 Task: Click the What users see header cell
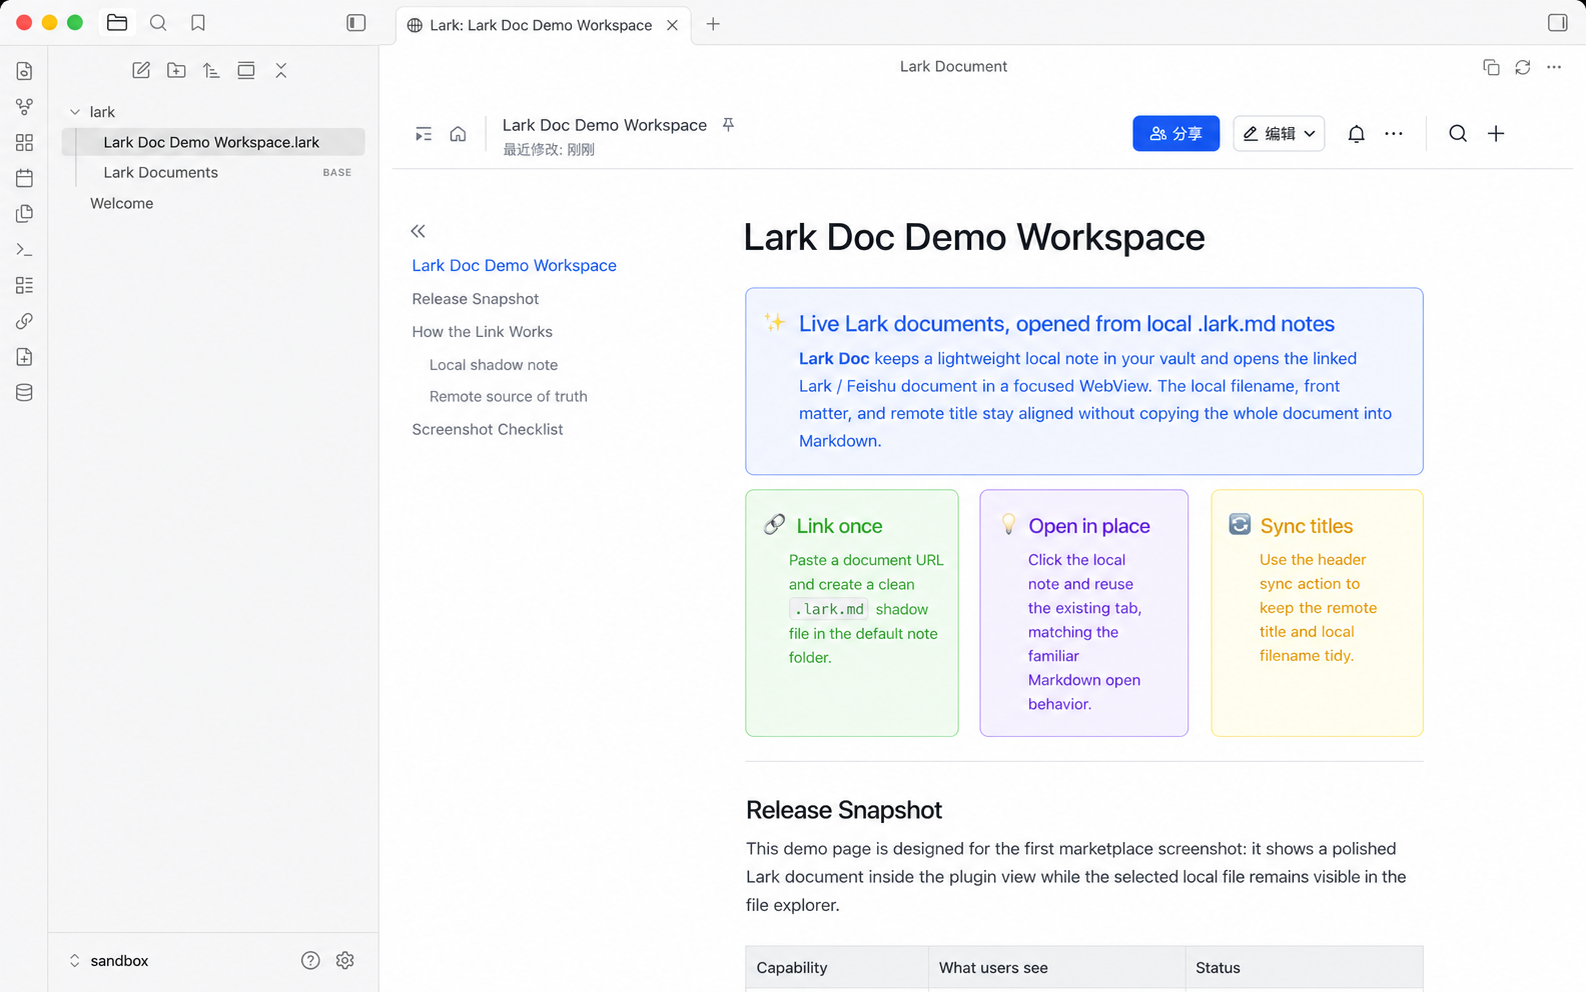coord(1057,968)
